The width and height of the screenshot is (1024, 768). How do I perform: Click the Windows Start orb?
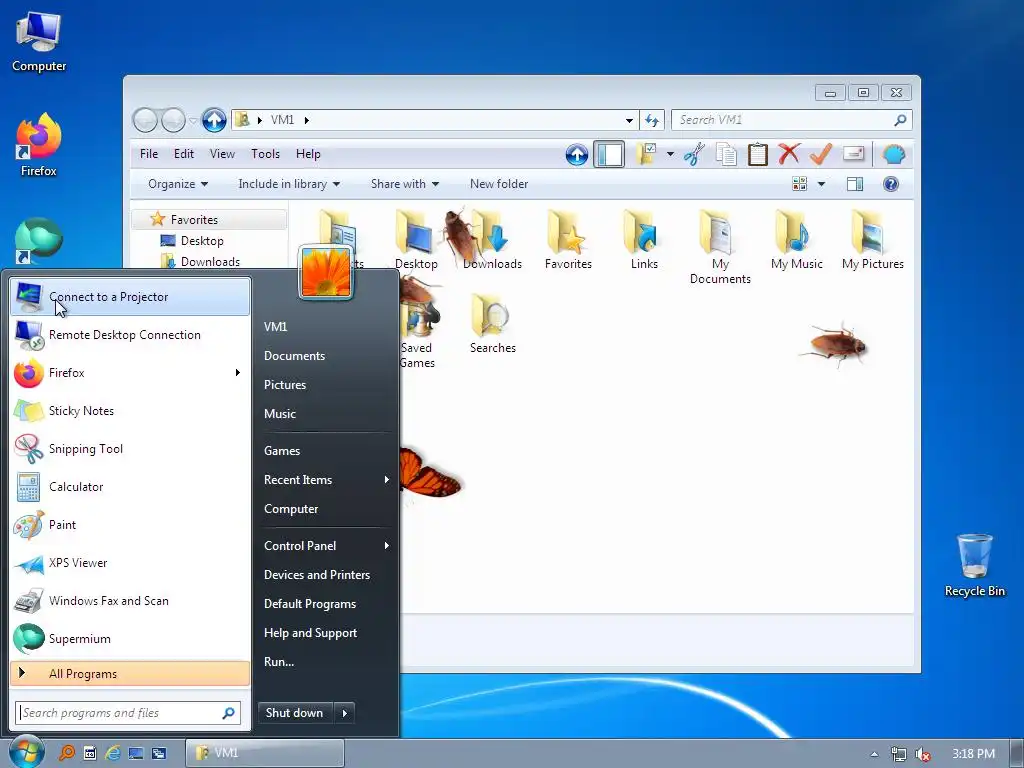click(27, 752)
